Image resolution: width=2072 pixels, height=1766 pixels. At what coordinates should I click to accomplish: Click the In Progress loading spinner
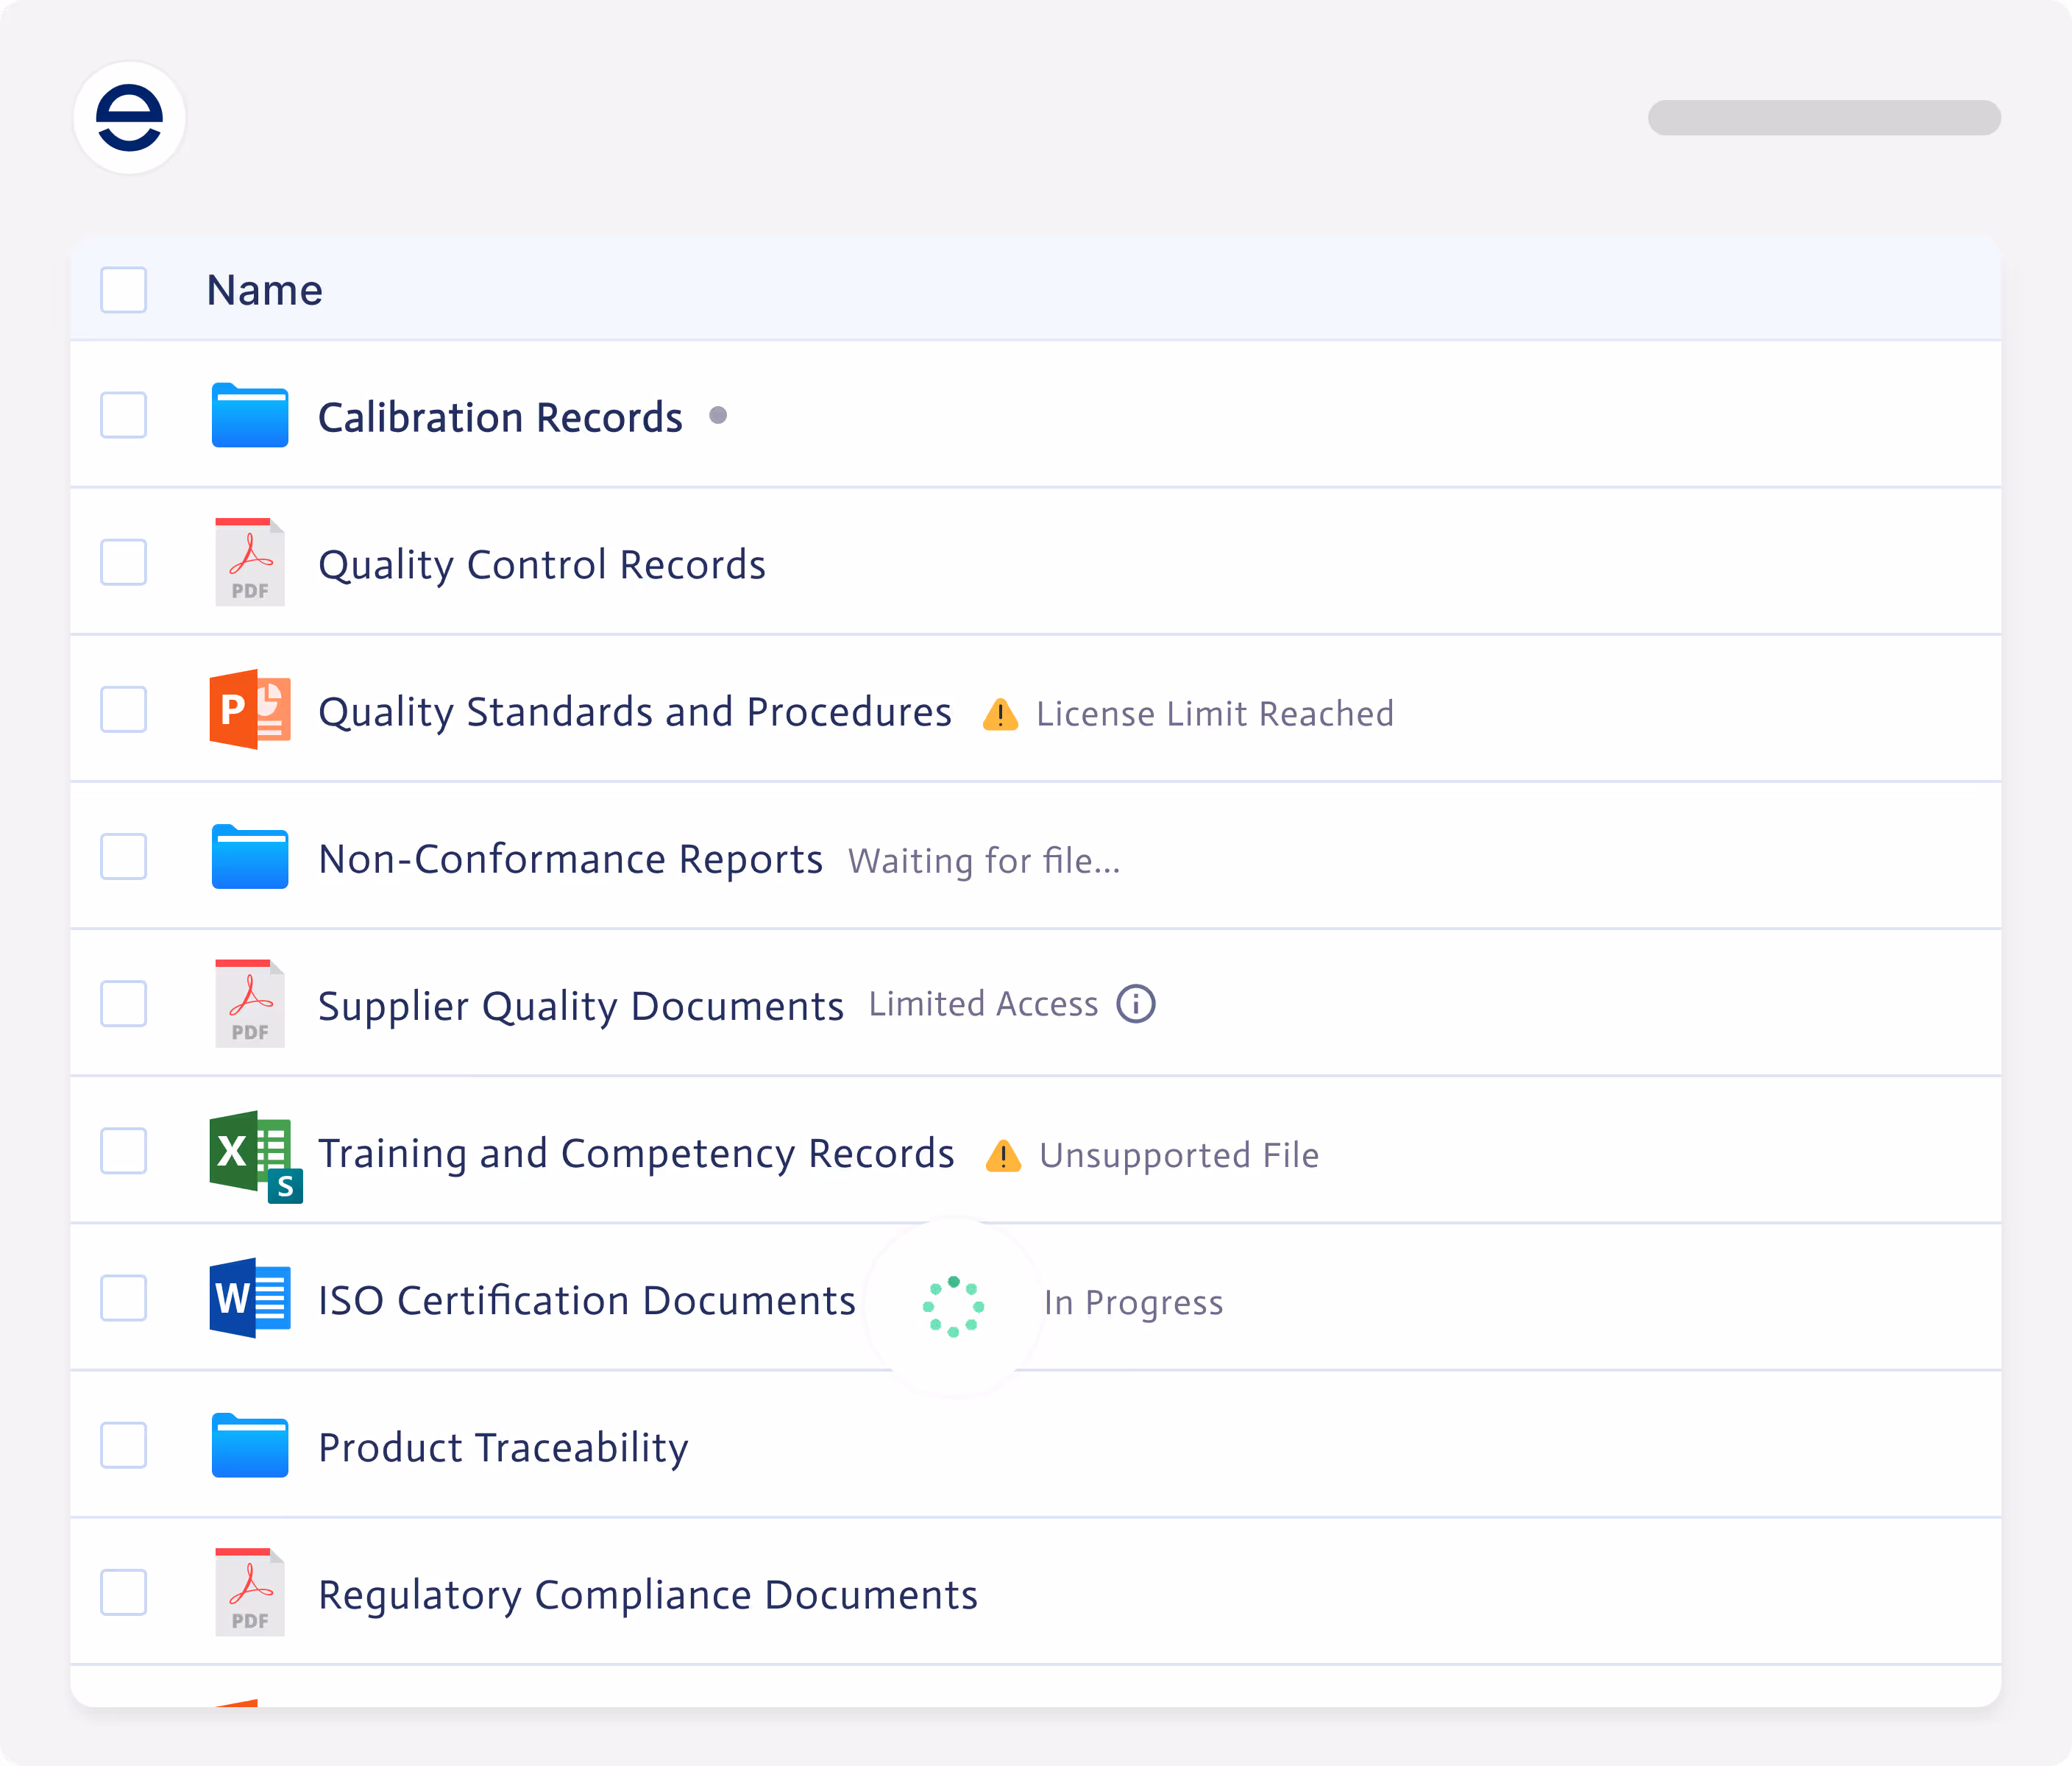tap(953, 1306)
